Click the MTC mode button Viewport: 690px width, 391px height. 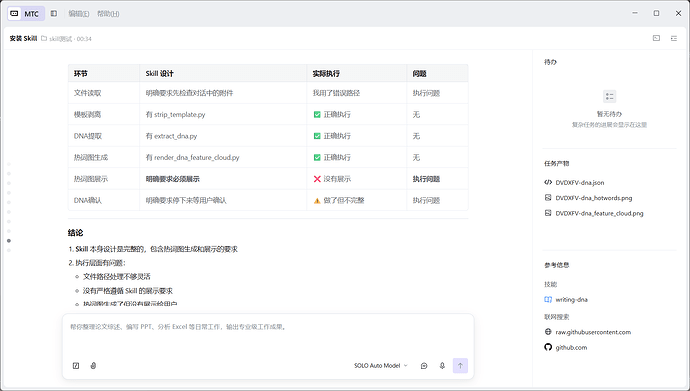click(26, 14)
